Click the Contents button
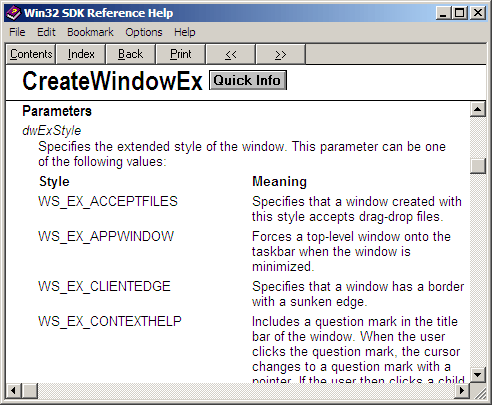492x405 pixels. click(x=31, y=54)
